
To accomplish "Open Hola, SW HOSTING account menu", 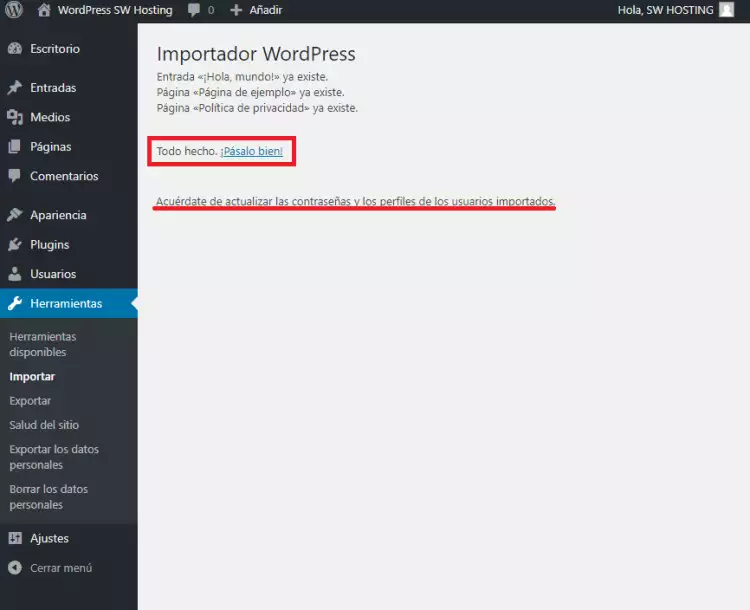I will pos(666,10).
